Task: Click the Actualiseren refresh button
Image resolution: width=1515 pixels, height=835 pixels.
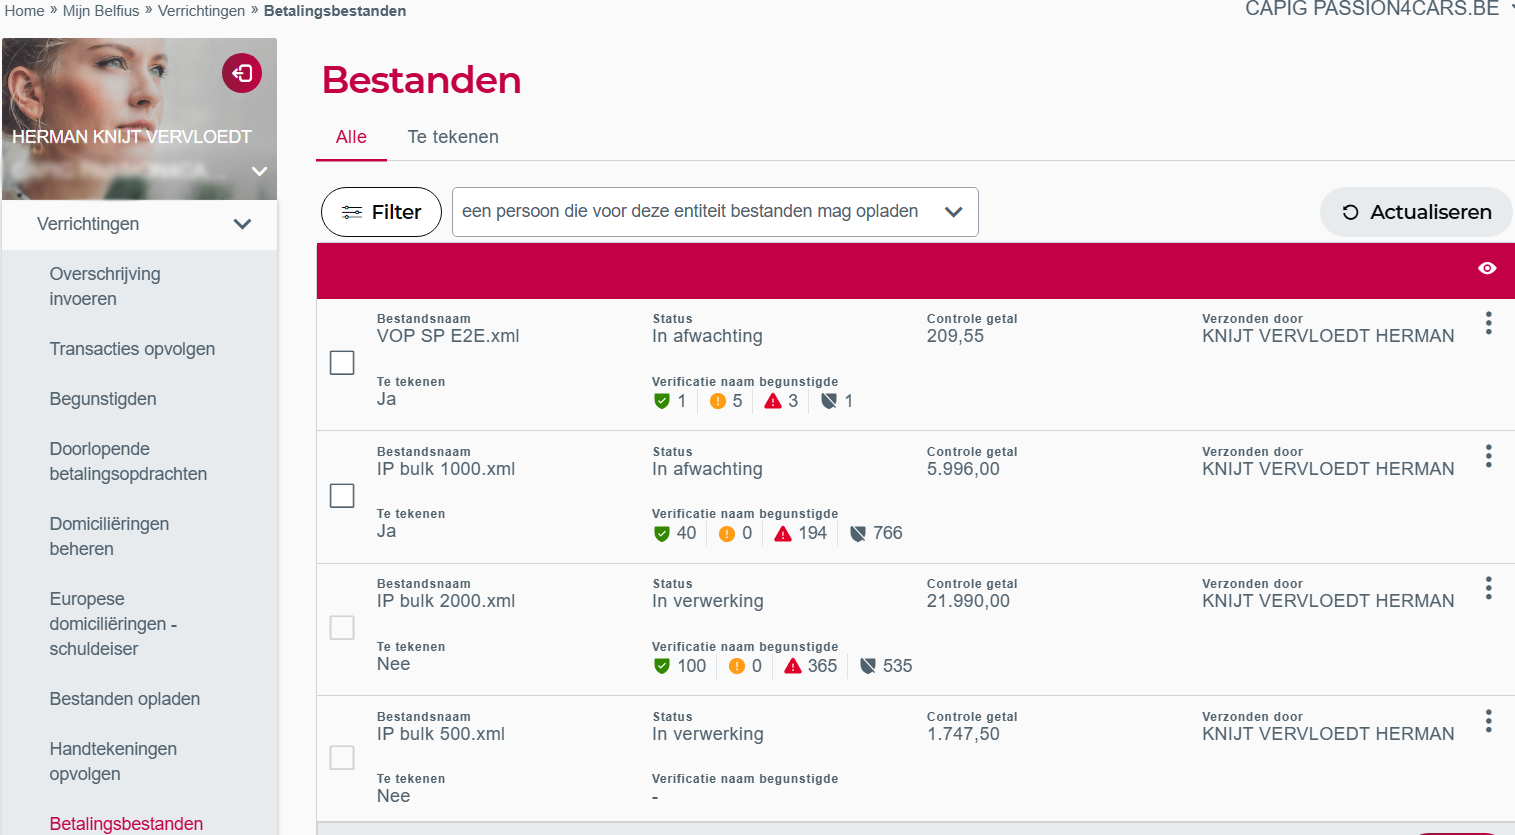Action: tap(1416, 212)
